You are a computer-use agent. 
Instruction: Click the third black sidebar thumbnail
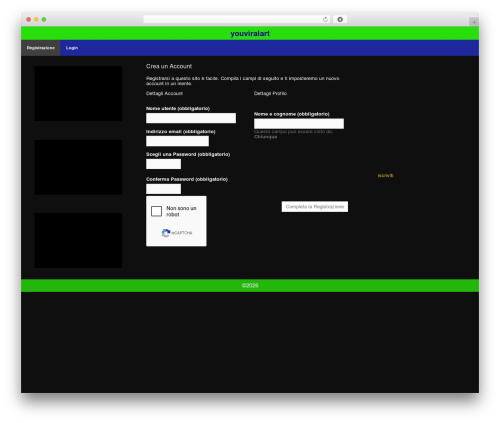[78, 240]
